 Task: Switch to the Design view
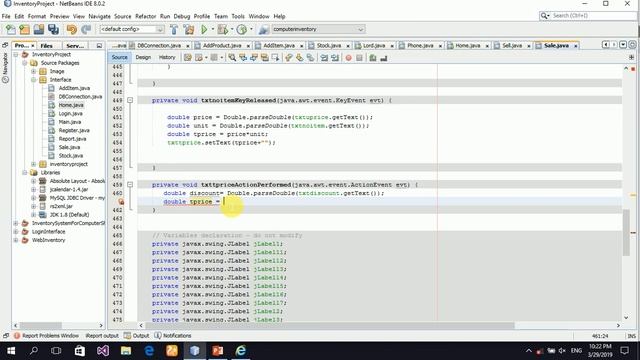point(143,58)
